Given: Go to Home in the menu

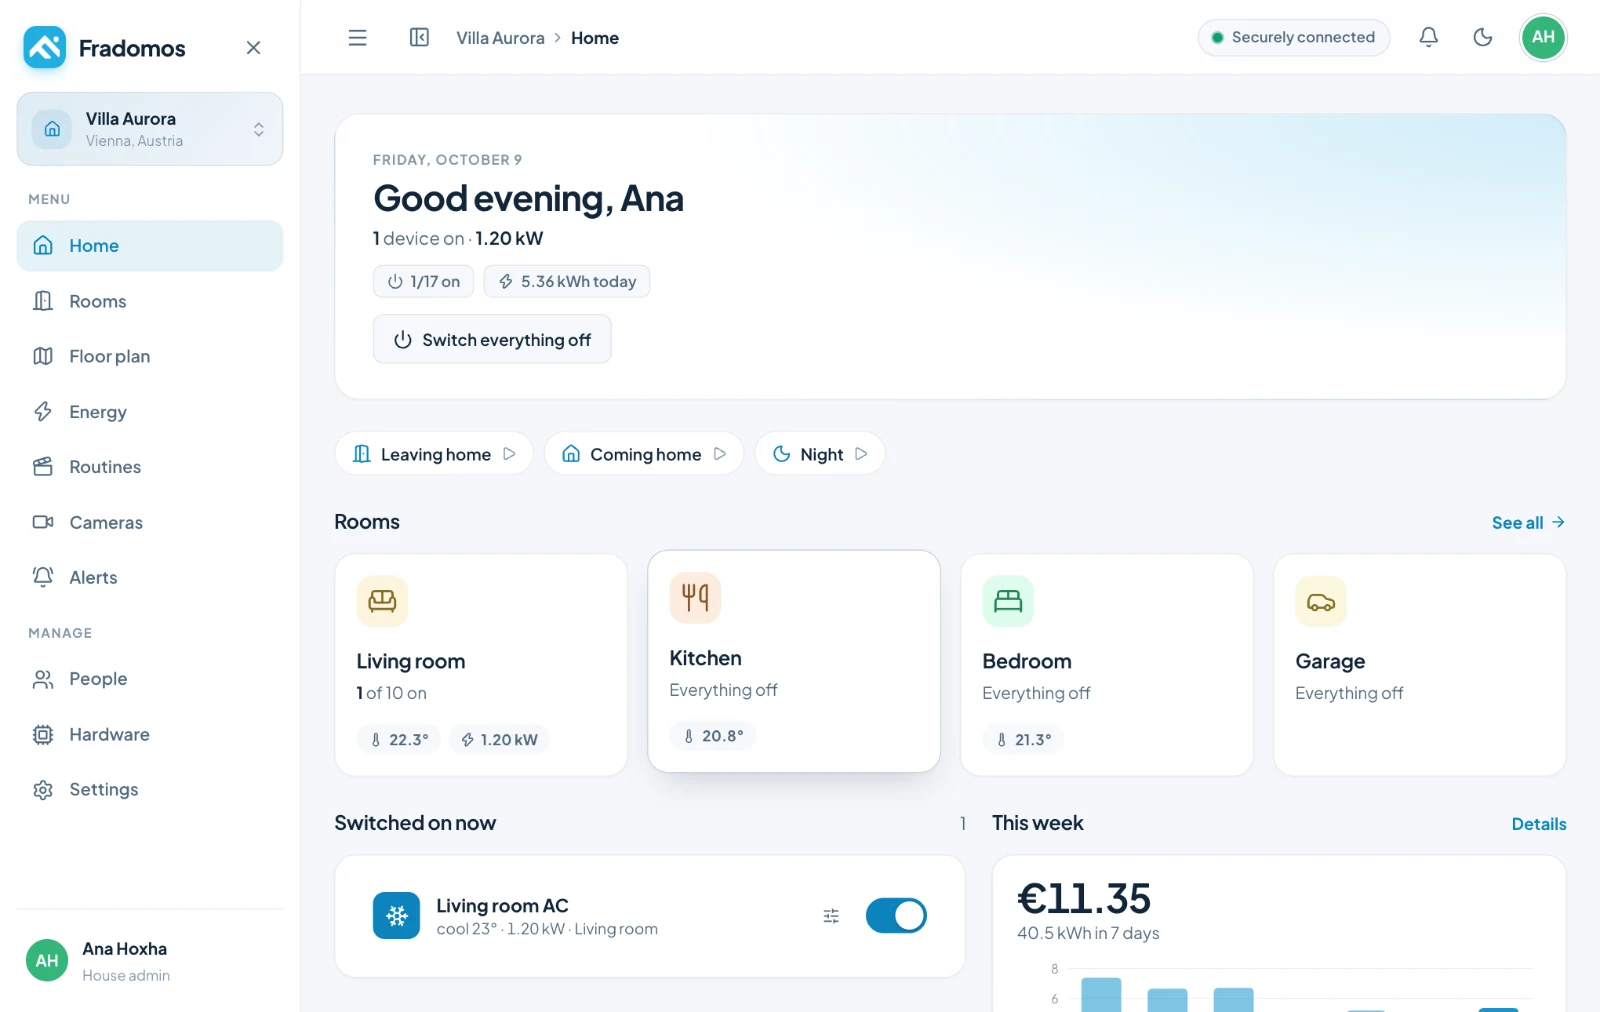Looking at the screenshot, I should [150, 246].
